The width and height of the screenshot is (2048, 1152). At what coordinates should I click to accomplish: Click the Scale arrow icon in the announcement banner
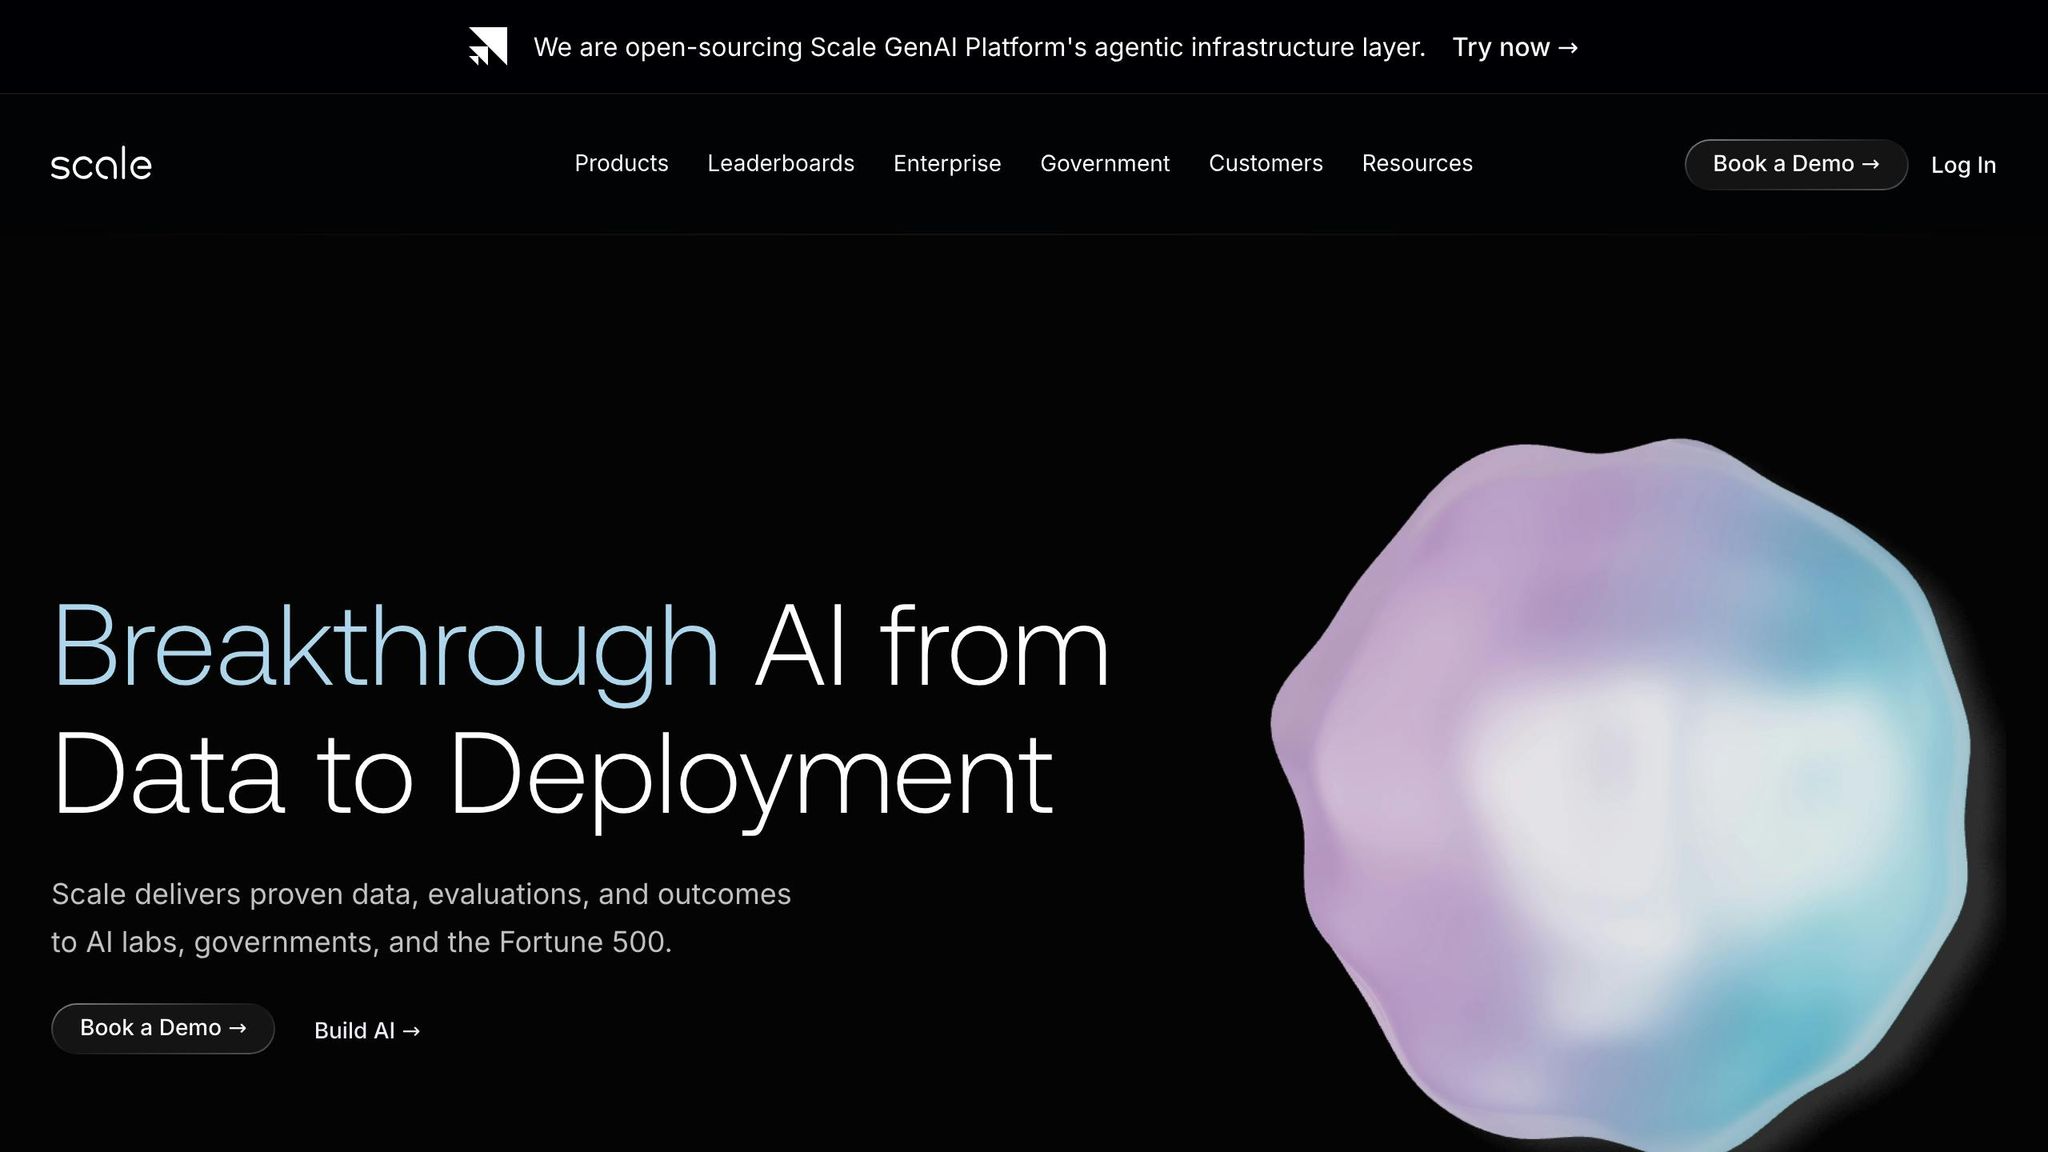(488, 46)
